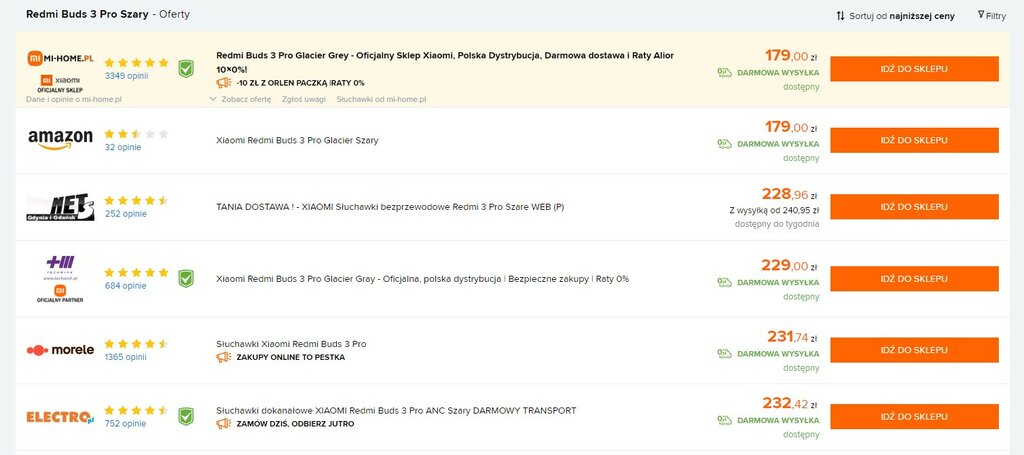Open the NET-S shop logo
The width and height of the screenshot is (1024, 455).
[60, 207]
